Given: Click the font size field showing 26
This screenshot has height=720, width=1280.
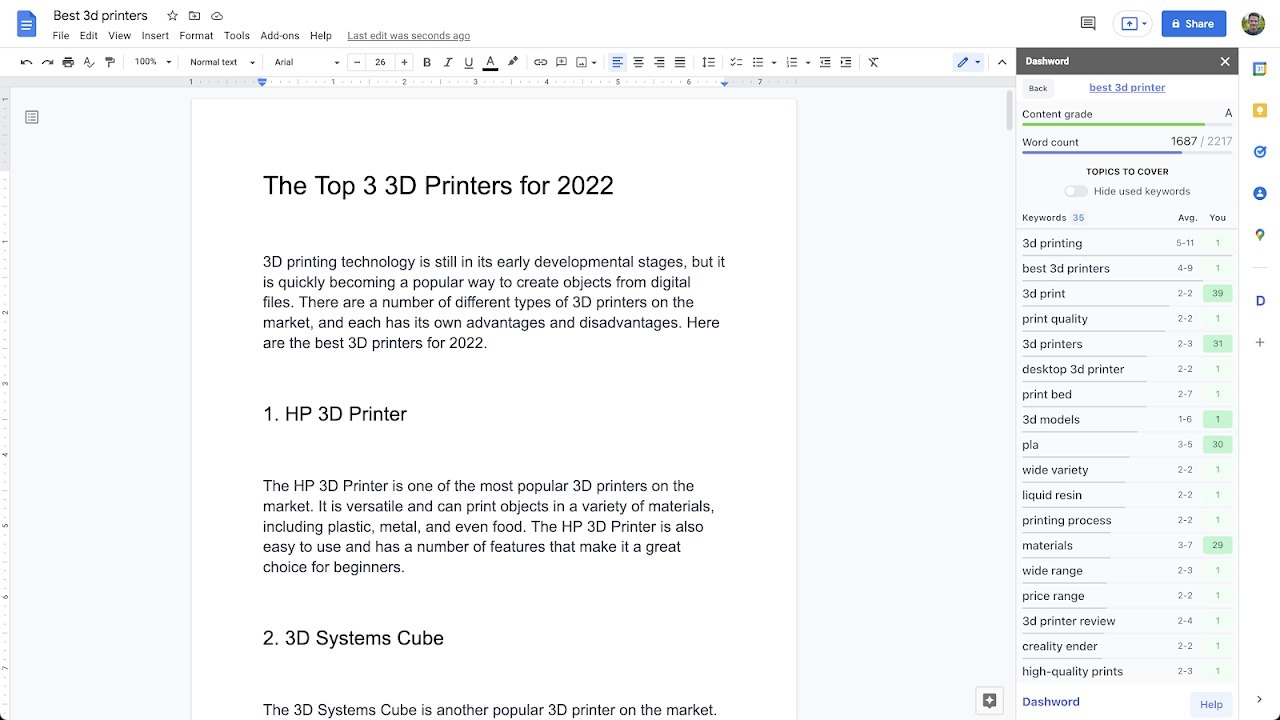Looking at the screenshot, I should tap(380, 62).
